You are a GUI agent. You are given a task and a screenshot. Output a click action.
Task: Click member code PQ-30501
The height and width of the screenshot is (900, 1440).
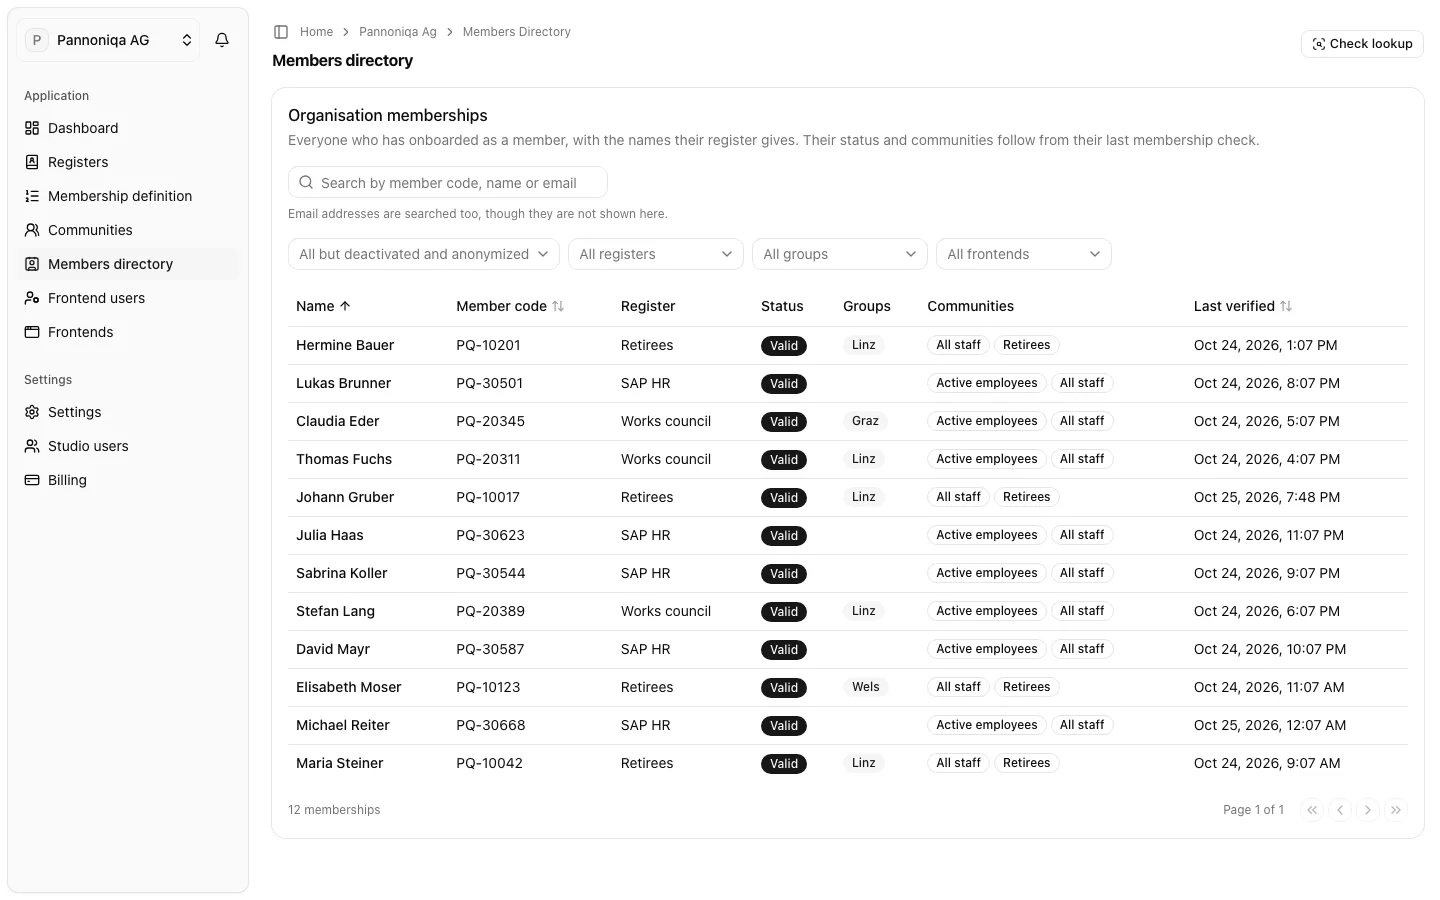coord(490,383)
